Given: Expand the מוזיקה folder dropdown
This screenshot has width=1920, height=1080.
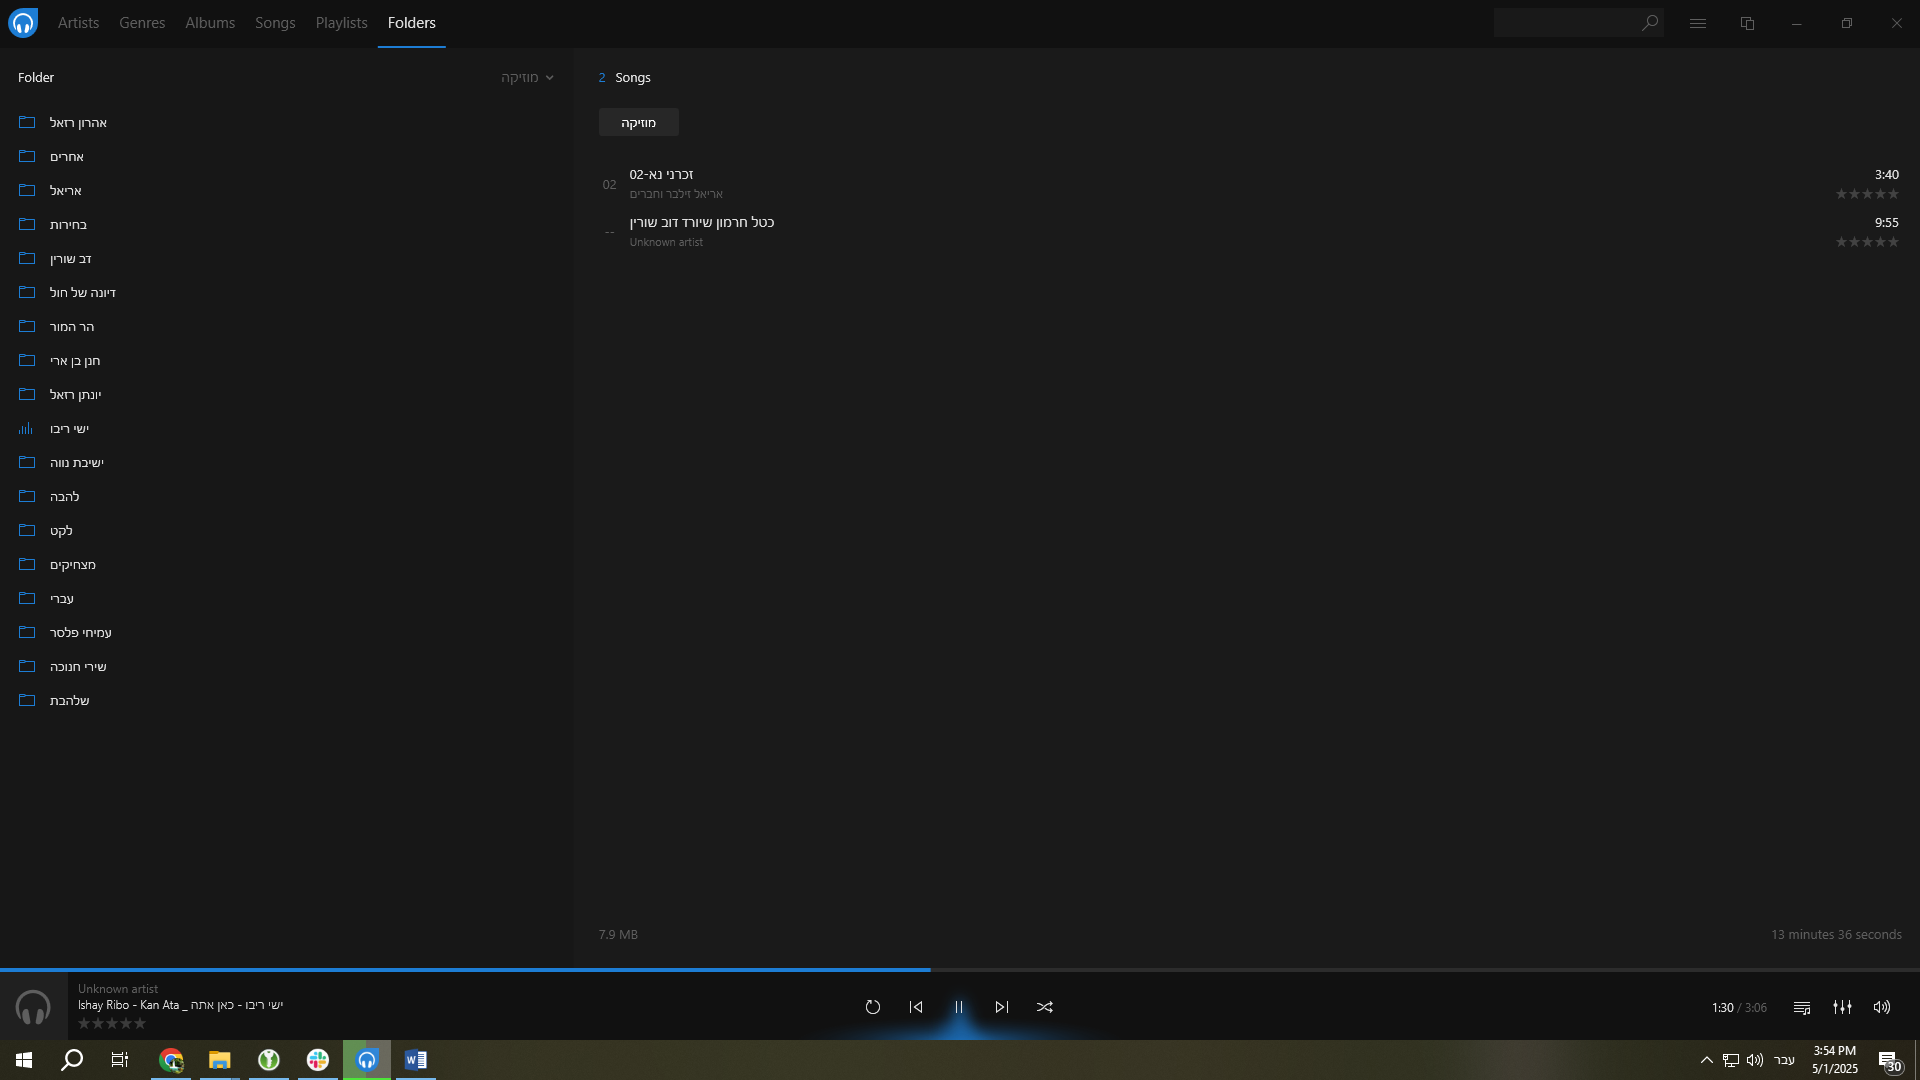Looking at the screenshot, I should click(527, 77).
